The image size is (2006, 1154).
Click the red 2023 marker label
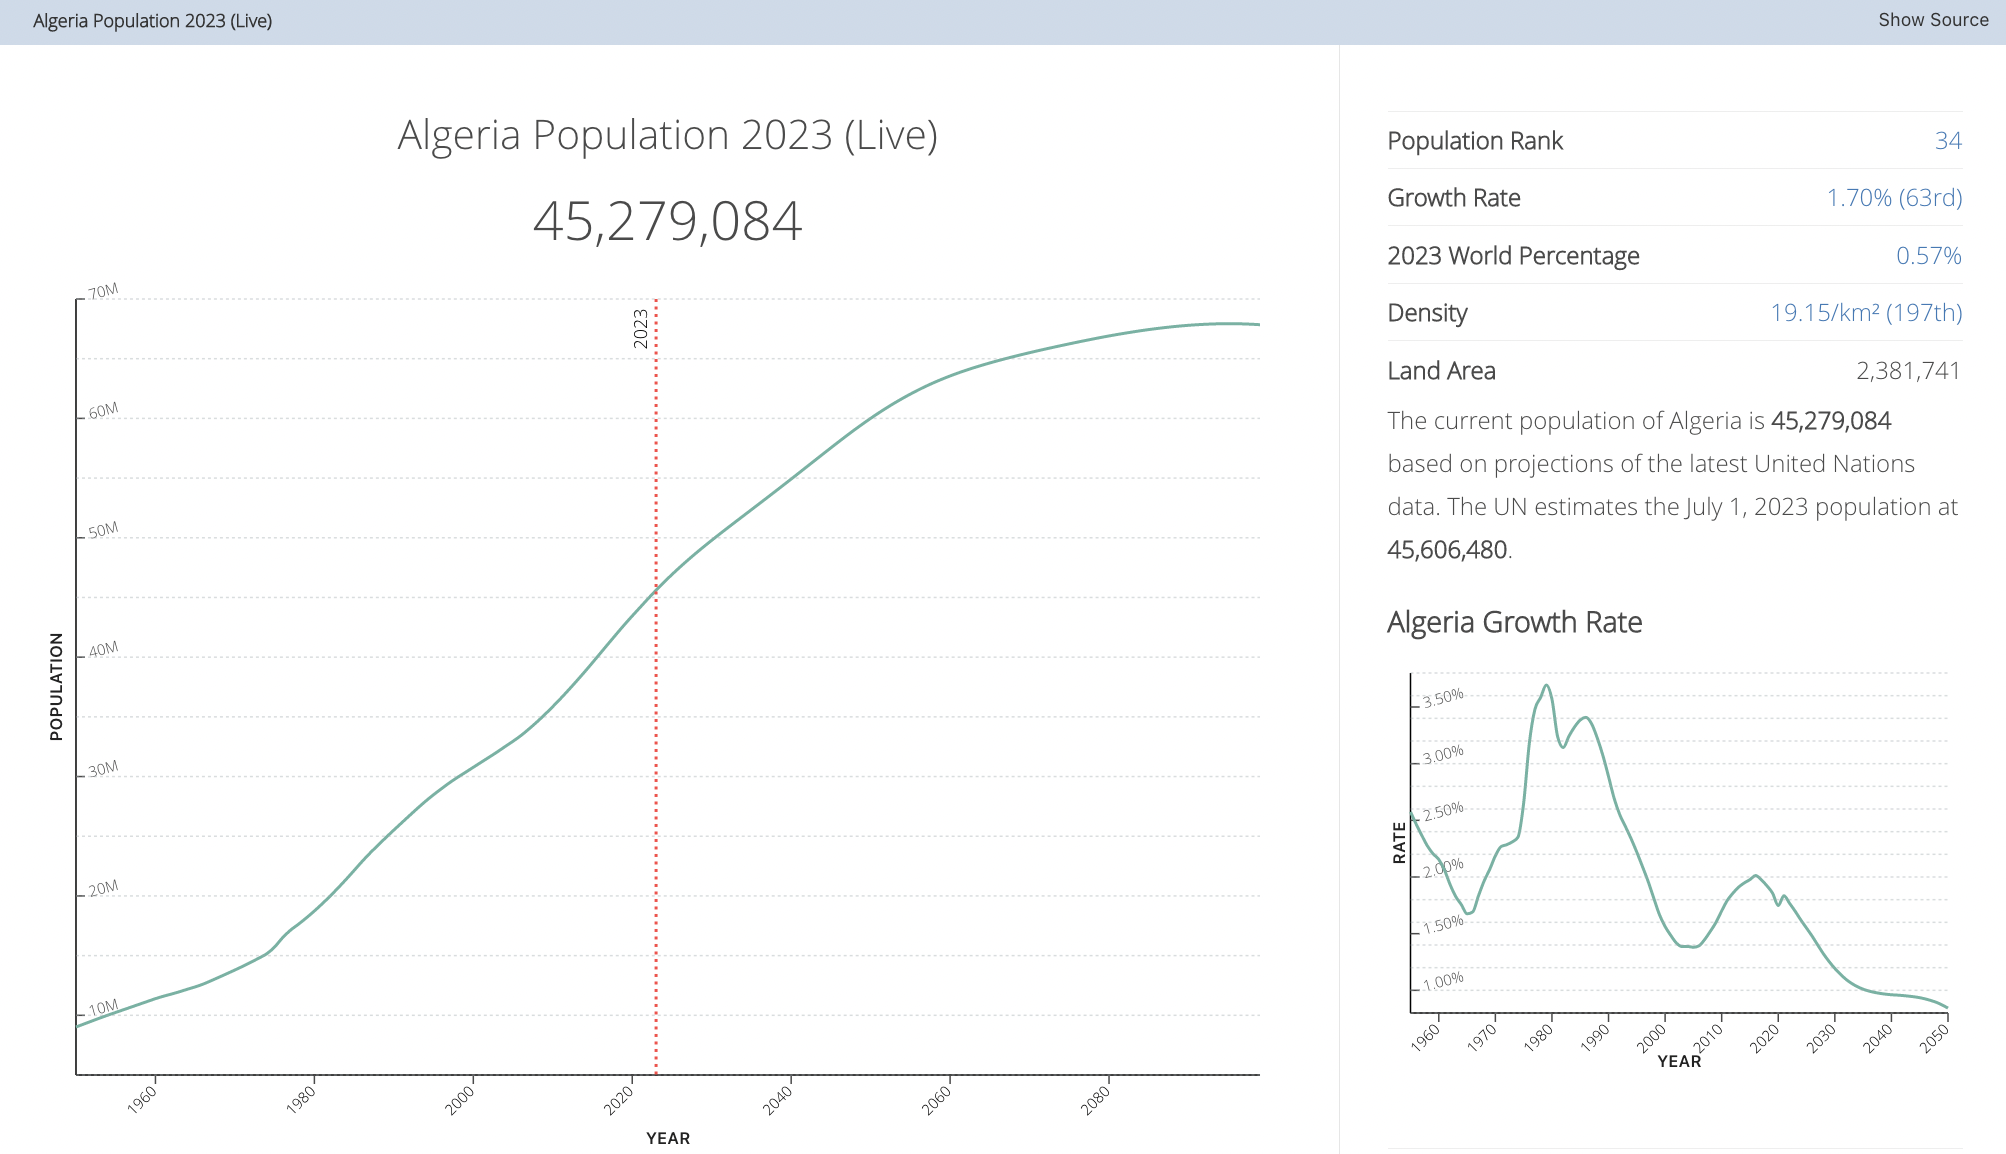641,329
